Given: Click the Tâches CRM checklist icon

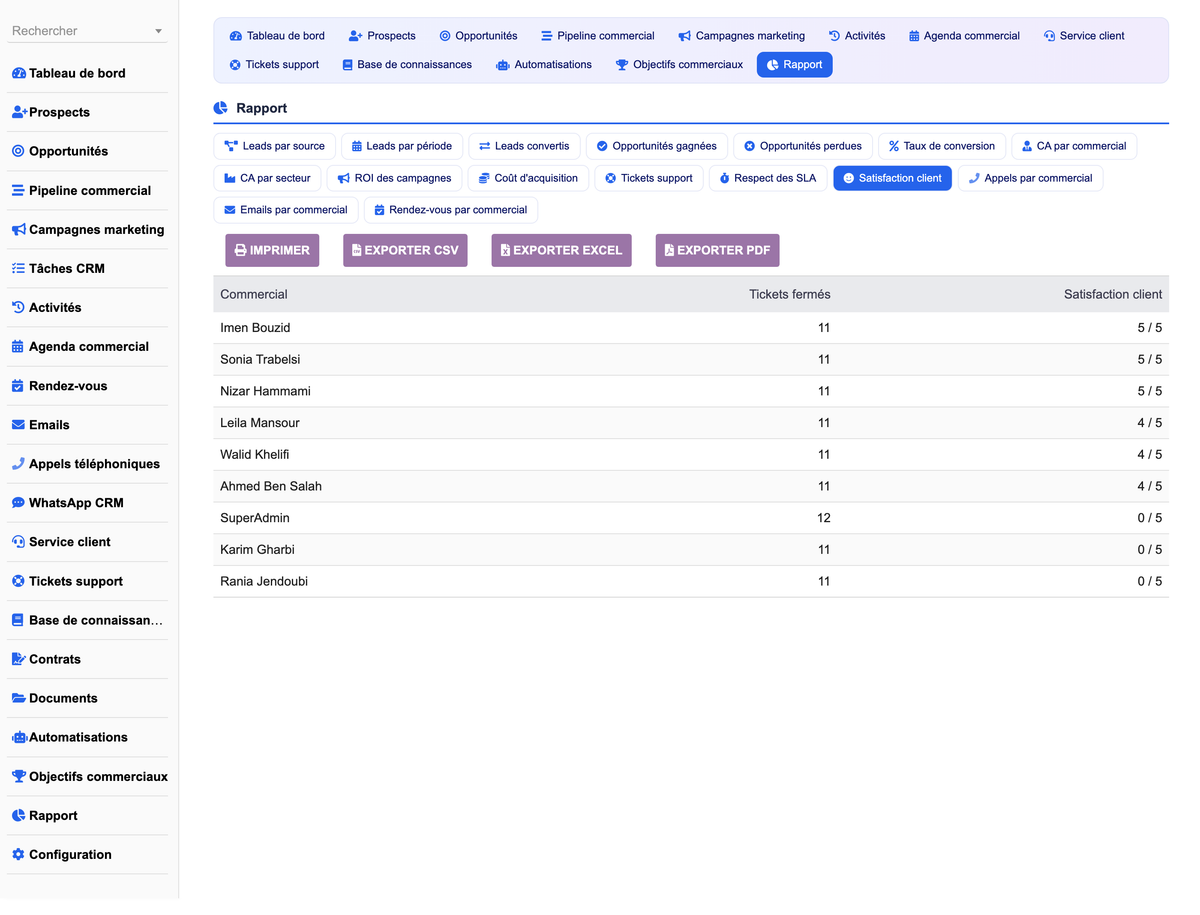Looking at the screenshot, I should click(x=18, y=269).
